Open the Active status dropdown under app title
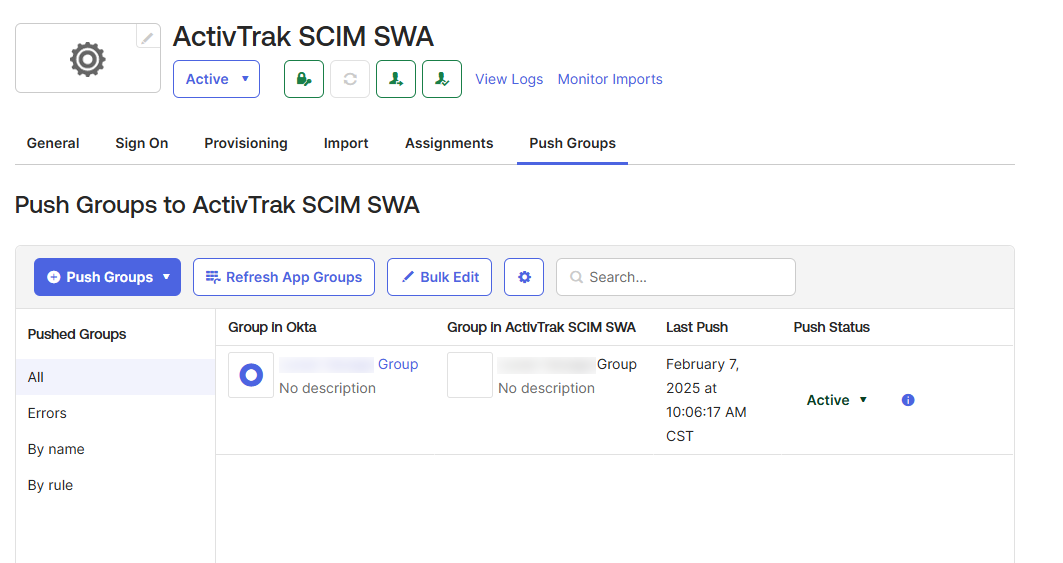This screenshot has width=1063, height=563. pos(216,79)
